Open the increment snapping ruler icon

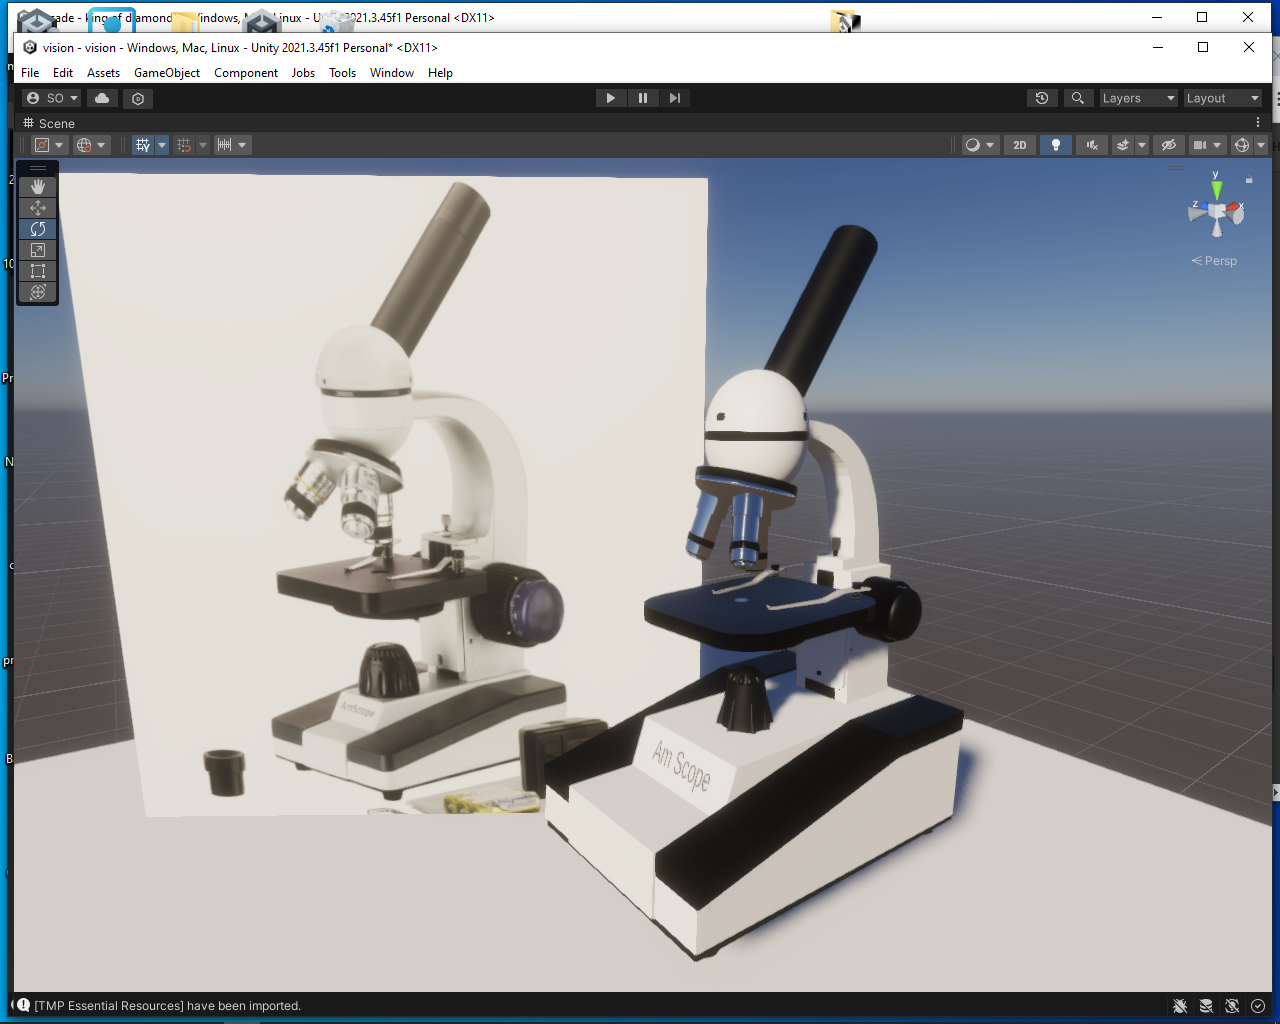225,145
